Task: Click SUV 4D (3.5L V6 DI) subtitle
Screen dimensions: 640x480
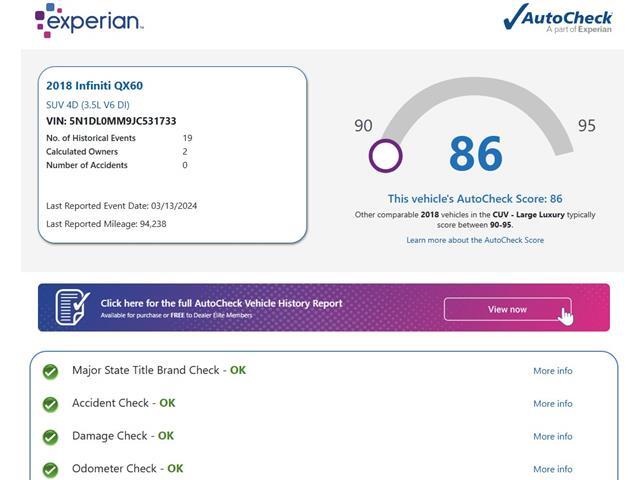Action: [x=88, y=105]
